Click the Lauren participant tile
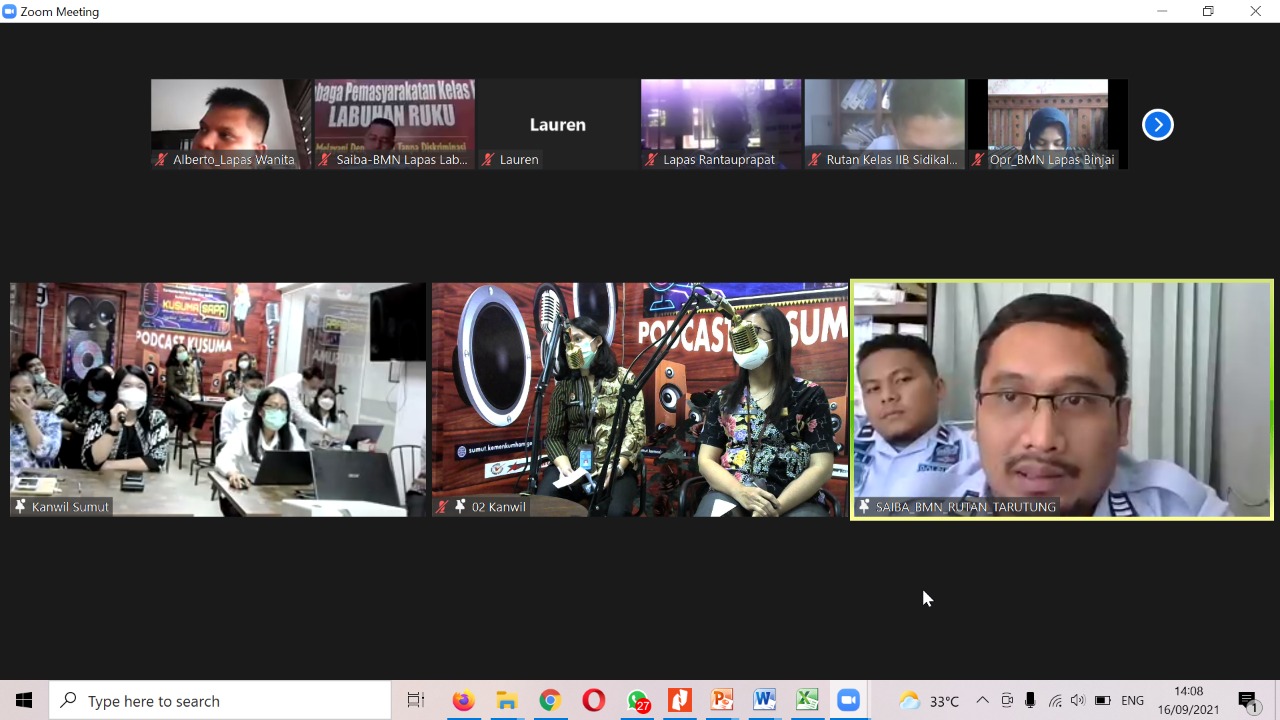This screenshot has width=1280, height=720. pyautogui.click(x=557, y=124)
